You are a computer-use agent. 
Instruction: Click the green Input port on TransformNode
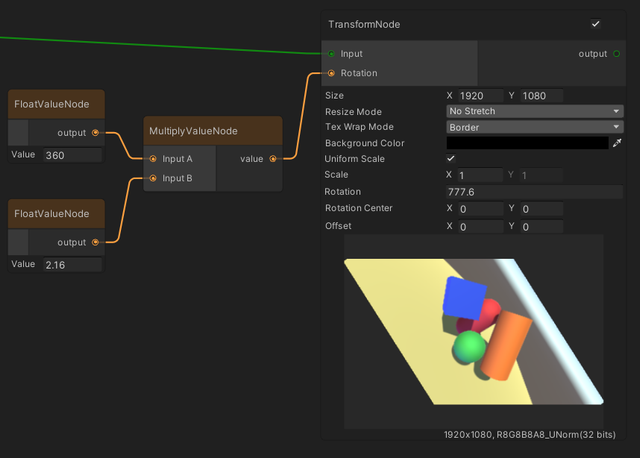(331, 54)
